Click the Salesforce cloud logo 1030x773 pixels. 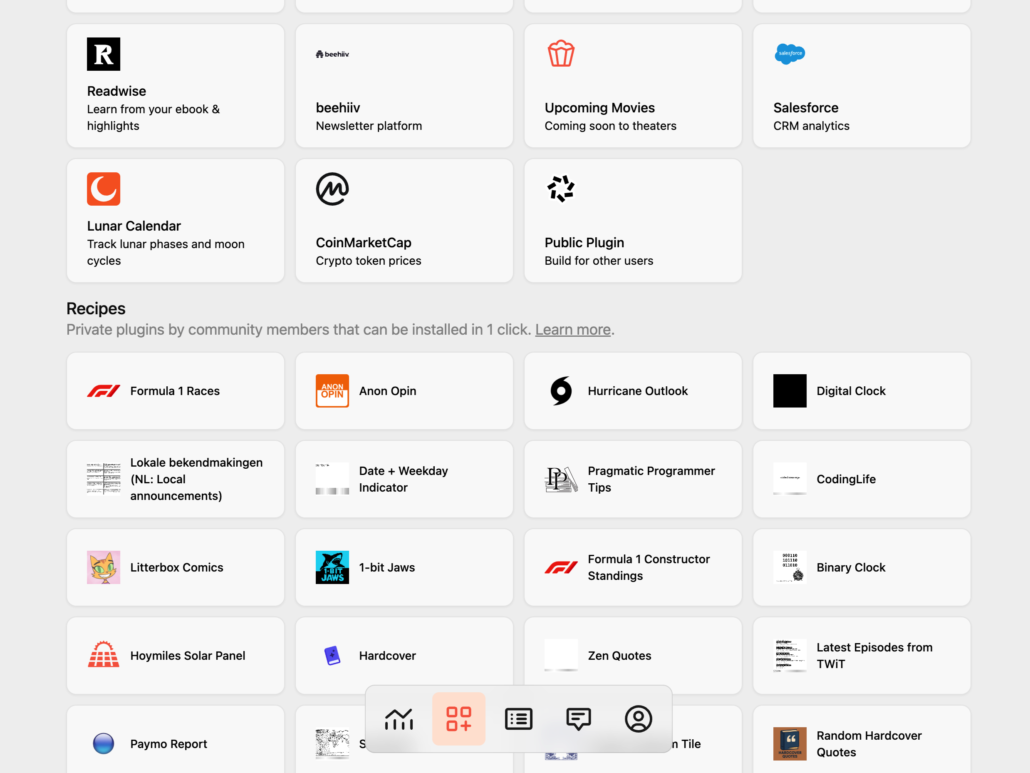(x=790, y=54)
